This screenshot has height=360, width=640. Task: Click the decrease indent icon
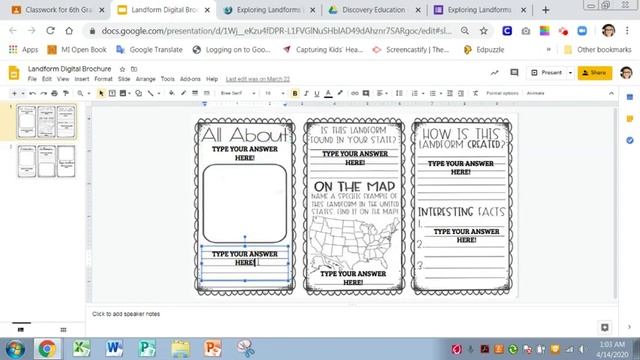point(450,93)
